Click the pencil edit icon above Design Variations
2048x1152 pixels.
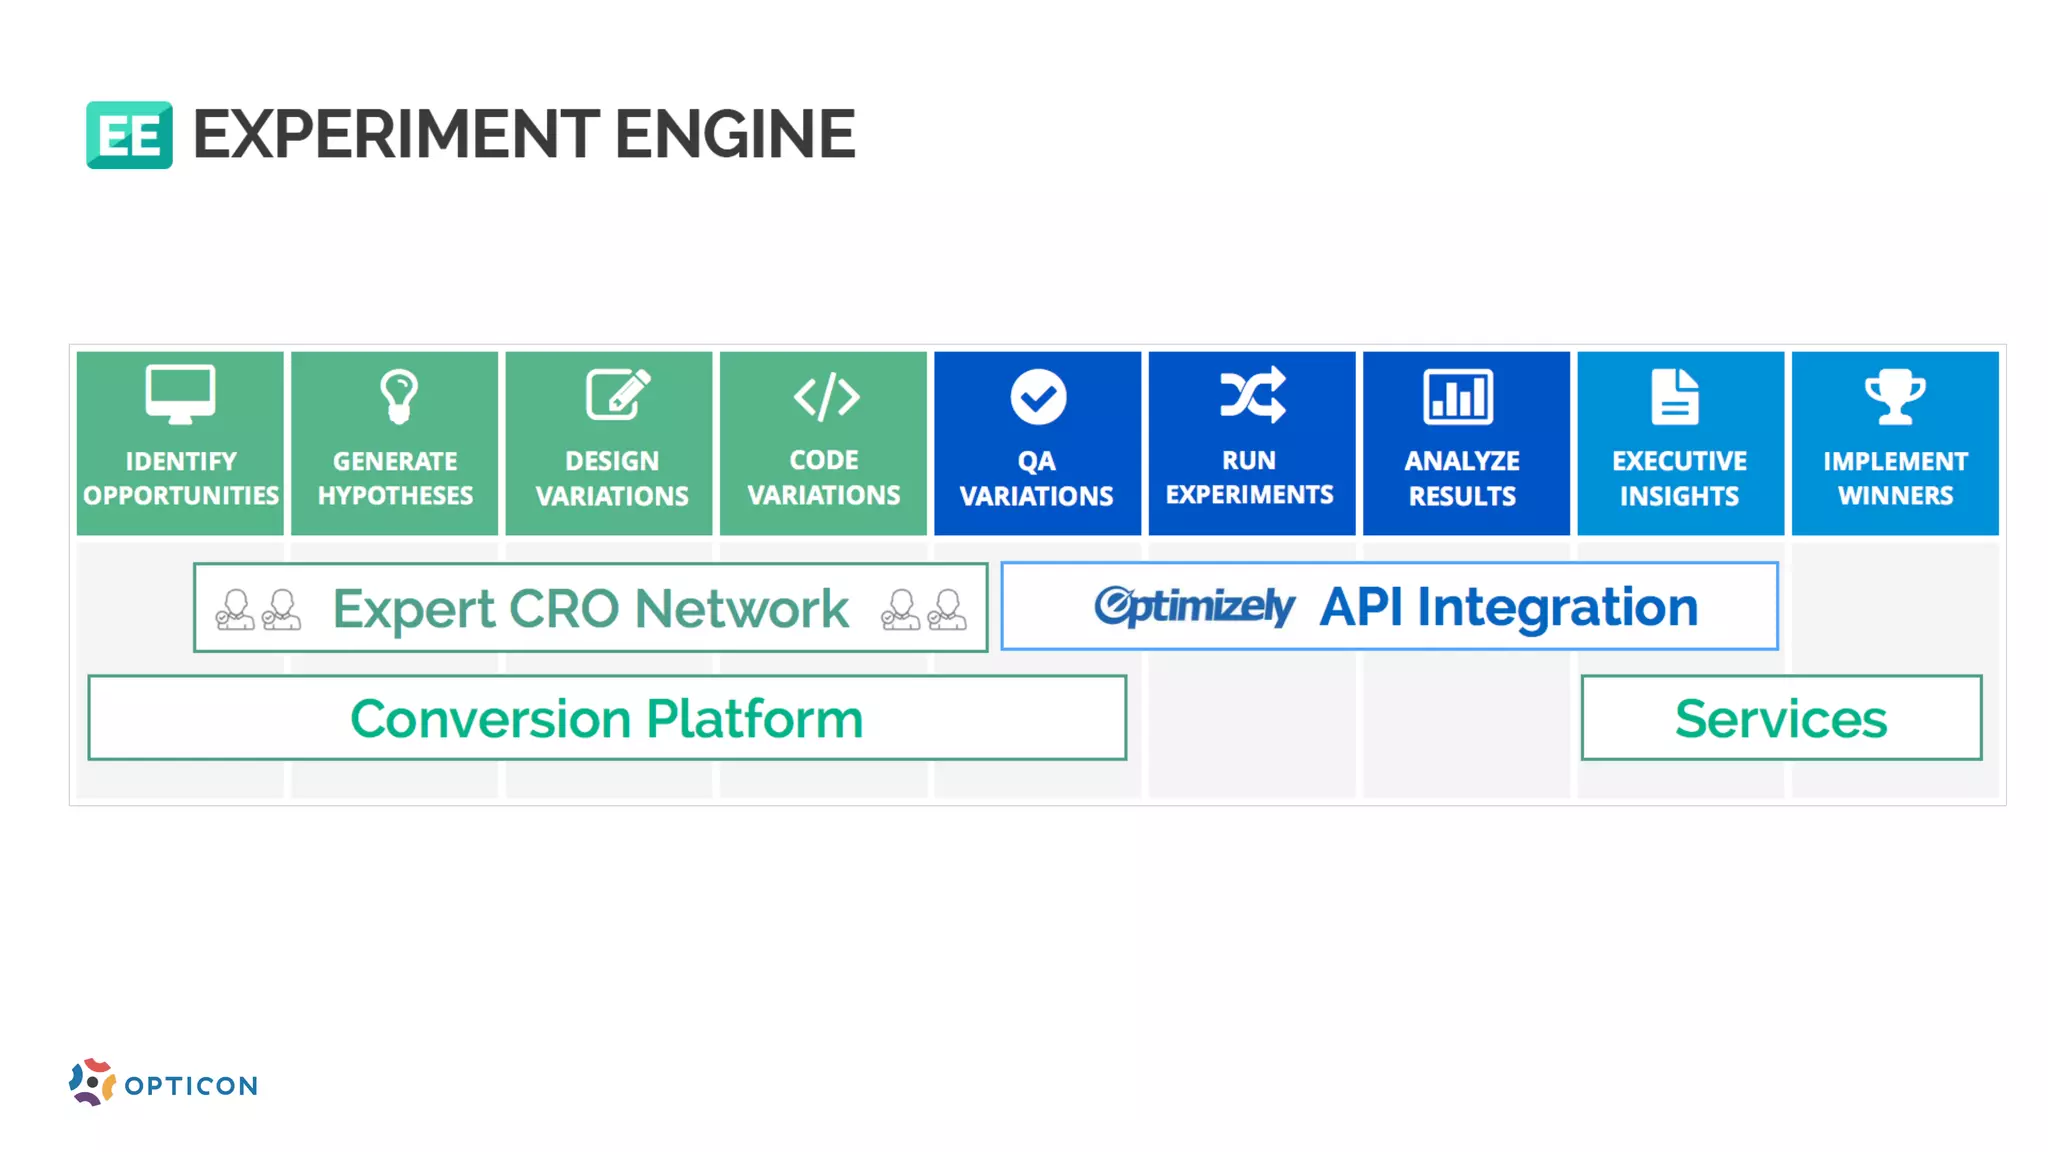click(617, 395)
